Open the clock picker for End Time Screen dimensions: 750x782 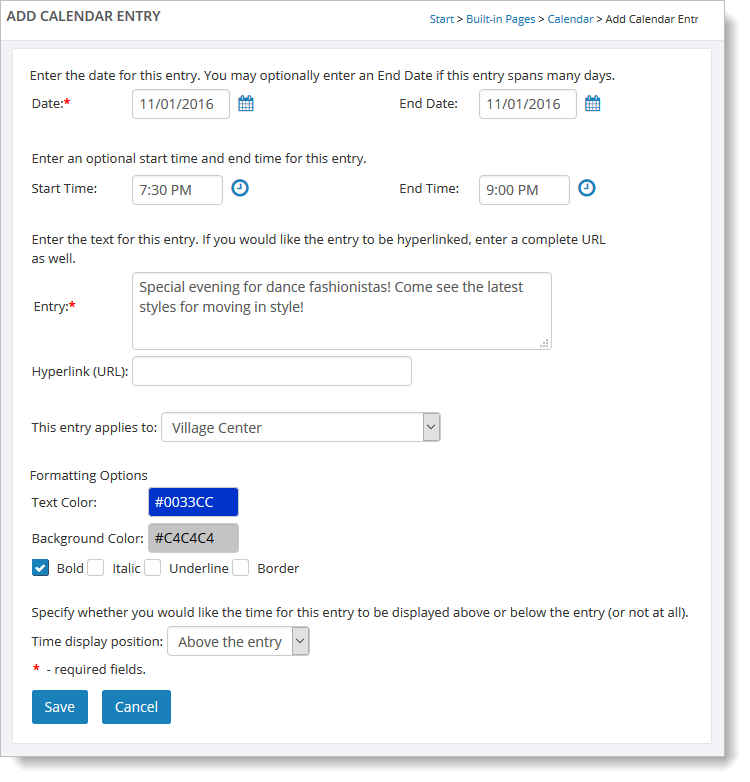tap(587, 188)
